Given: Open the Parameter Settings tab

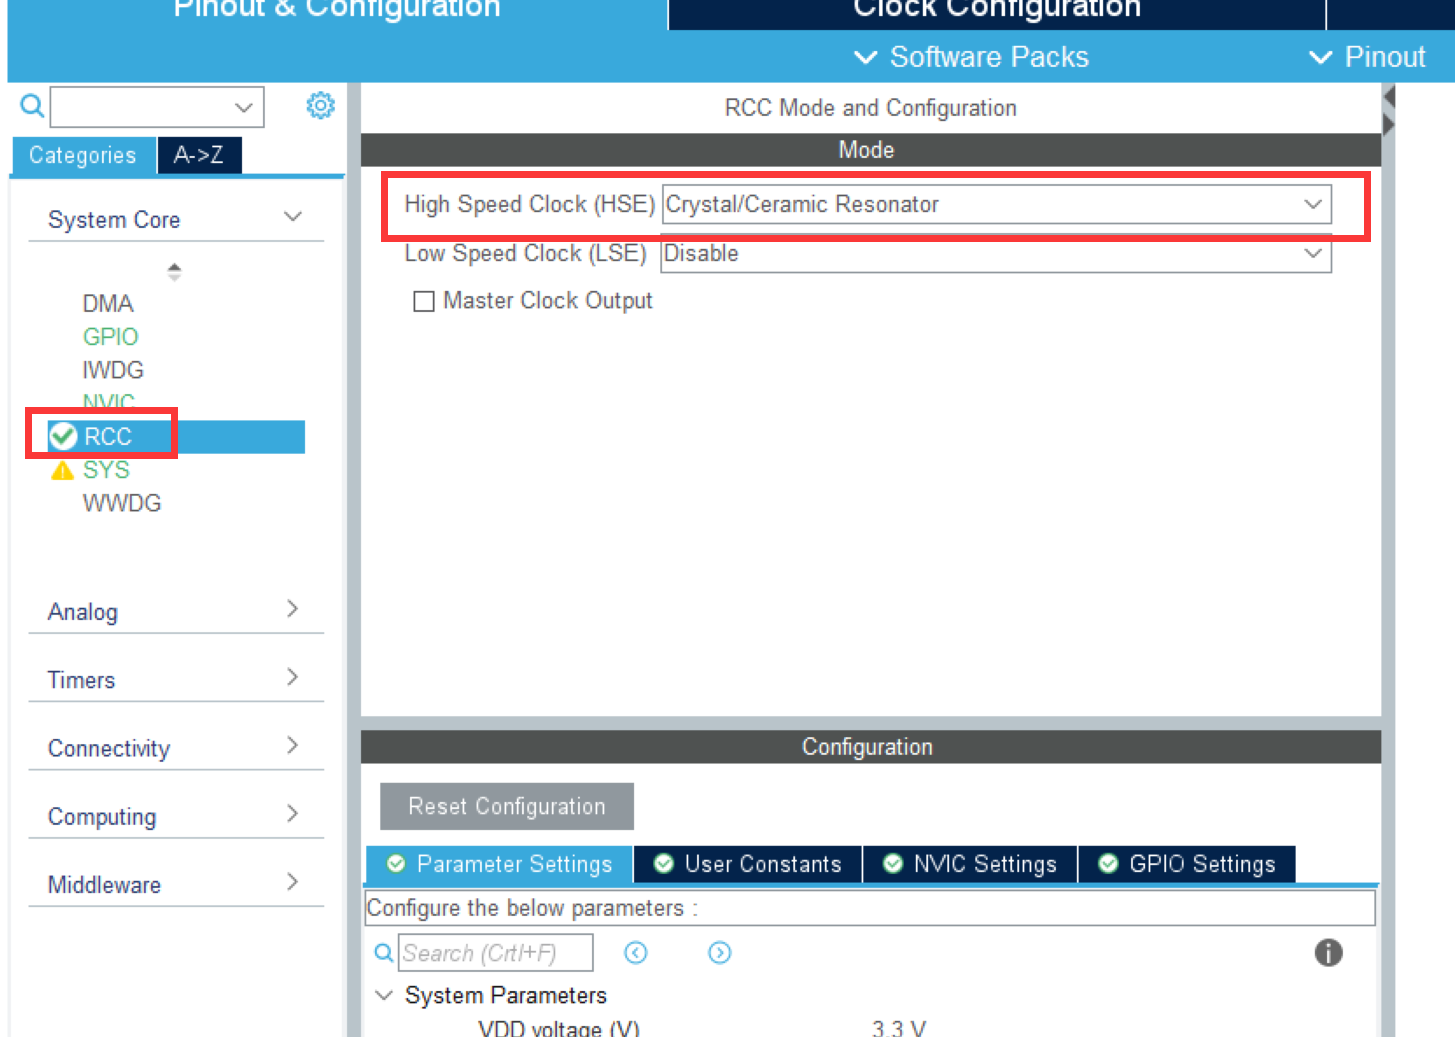Looking at the screenshot, I should coord(499,864).
